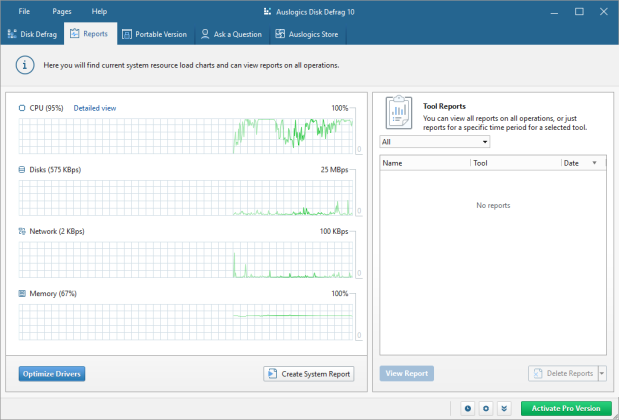
Task: Open the All tool filter dropdown
Action: pyautogui.click(x=434, y=142)
